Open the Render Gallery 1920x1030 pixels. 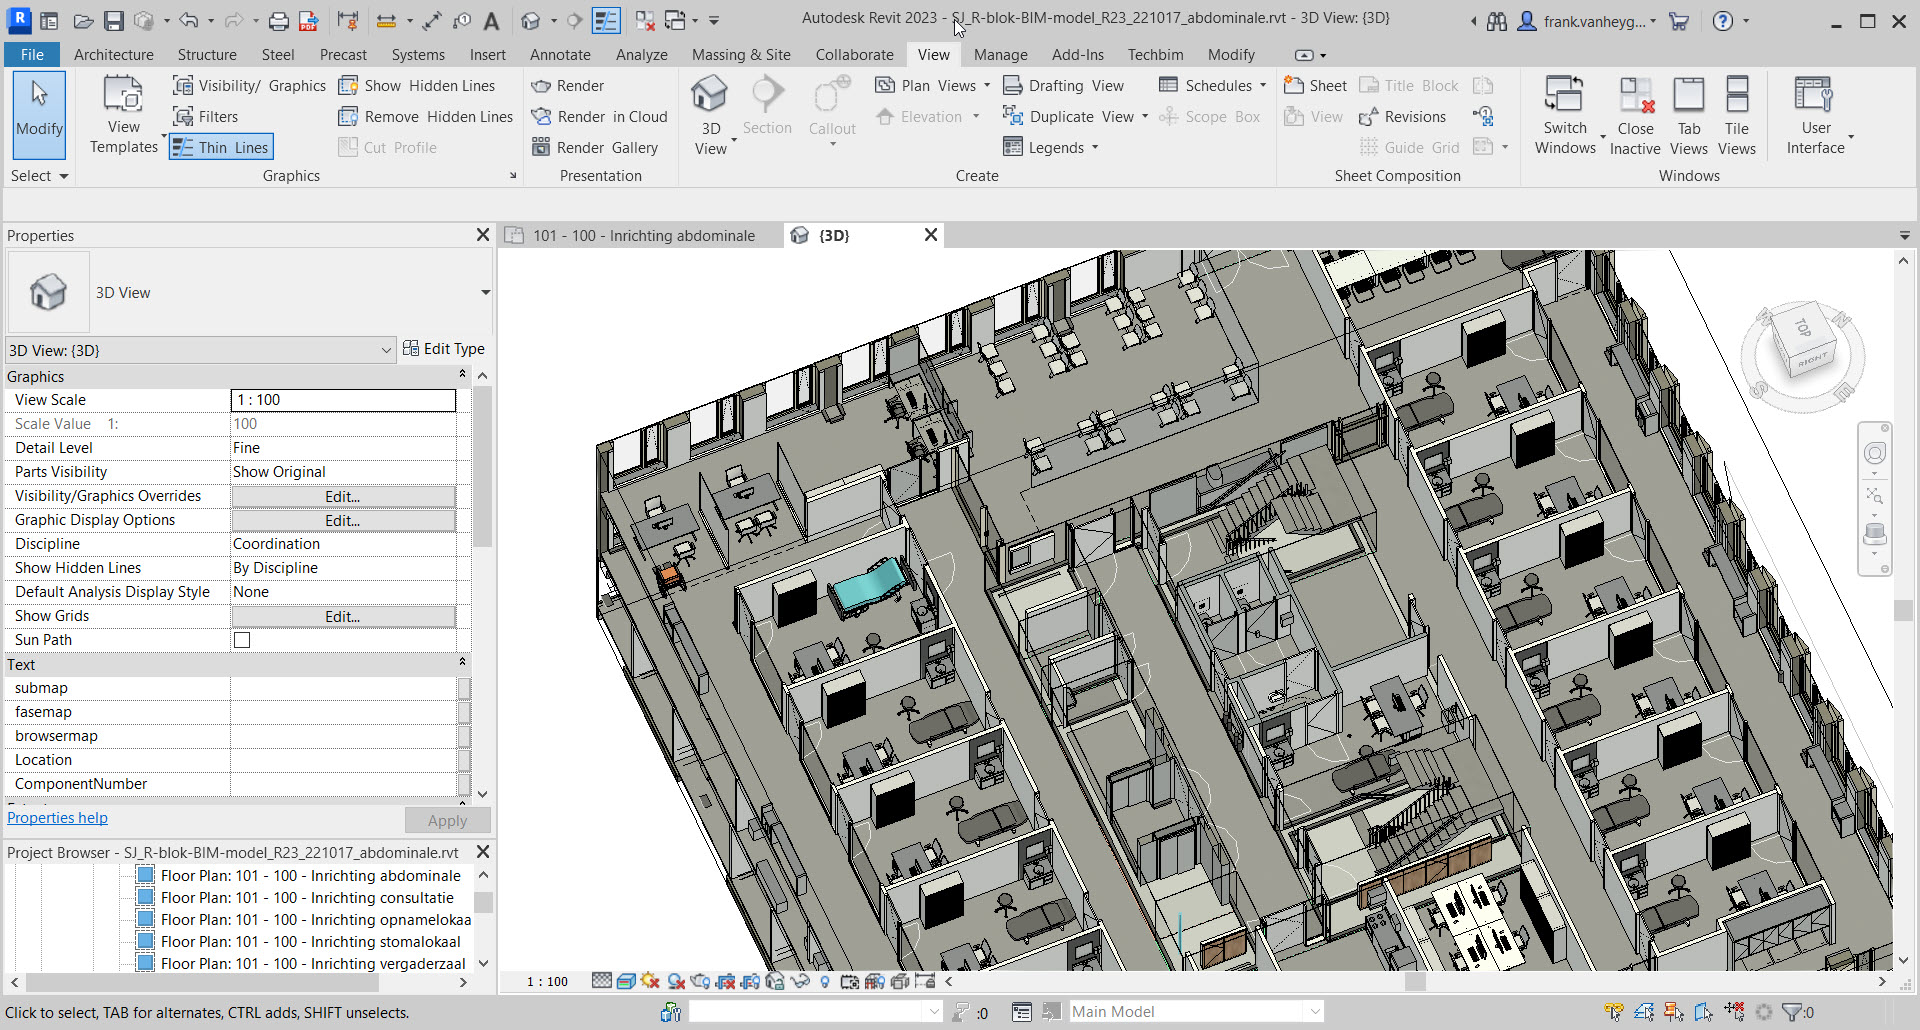[x=595, y=147]
